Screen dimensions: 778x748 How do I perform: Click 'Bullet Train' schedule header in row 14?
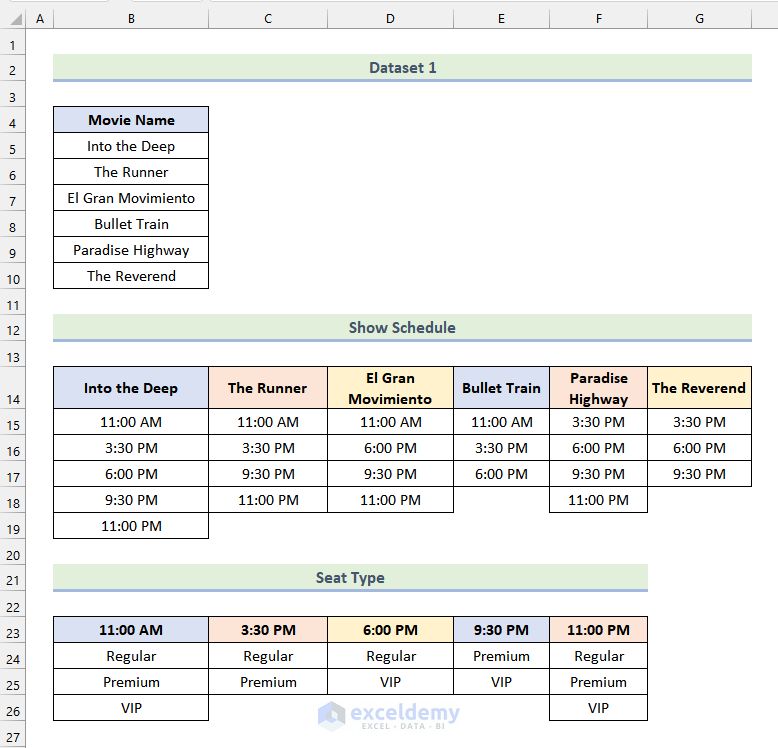click(x=501, y=388)
